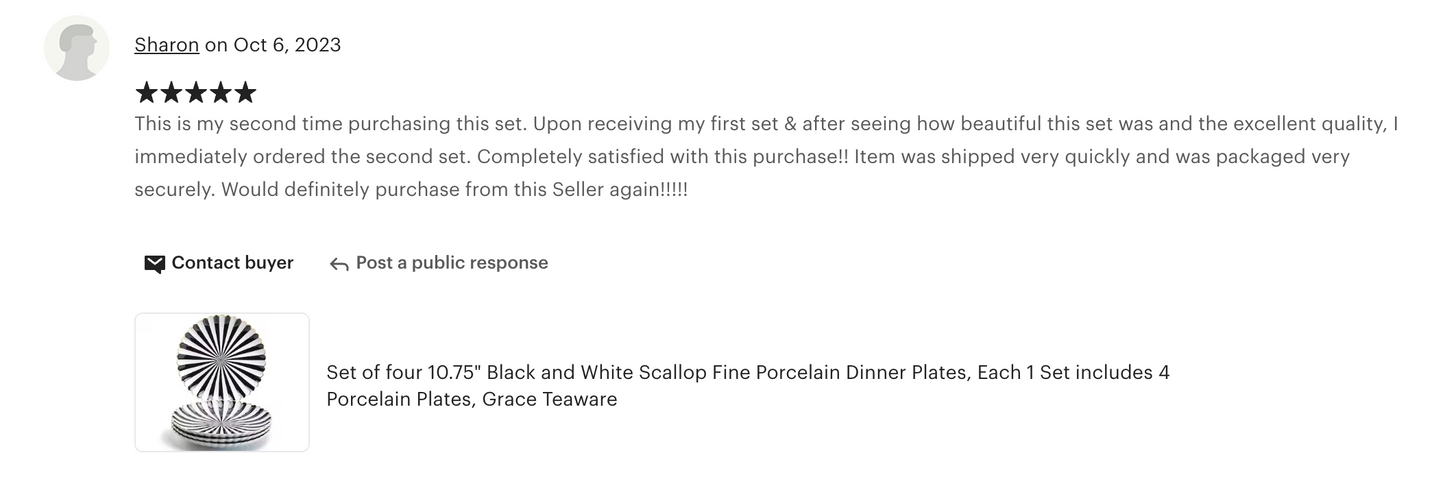
Task: Select the fourth rating star
Action: (220, 93)
